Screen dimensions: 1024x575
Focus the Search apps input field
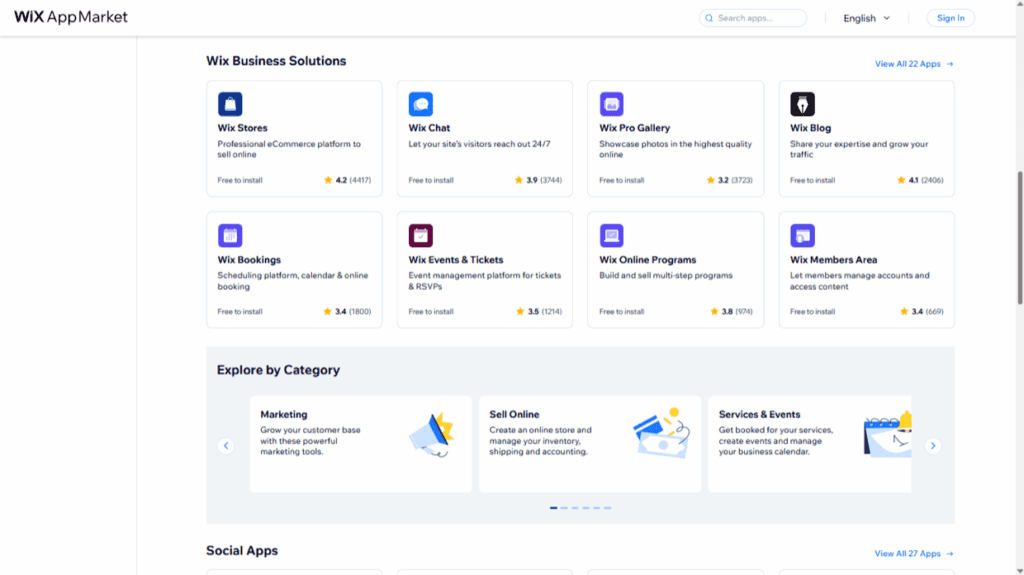[752, 18]
